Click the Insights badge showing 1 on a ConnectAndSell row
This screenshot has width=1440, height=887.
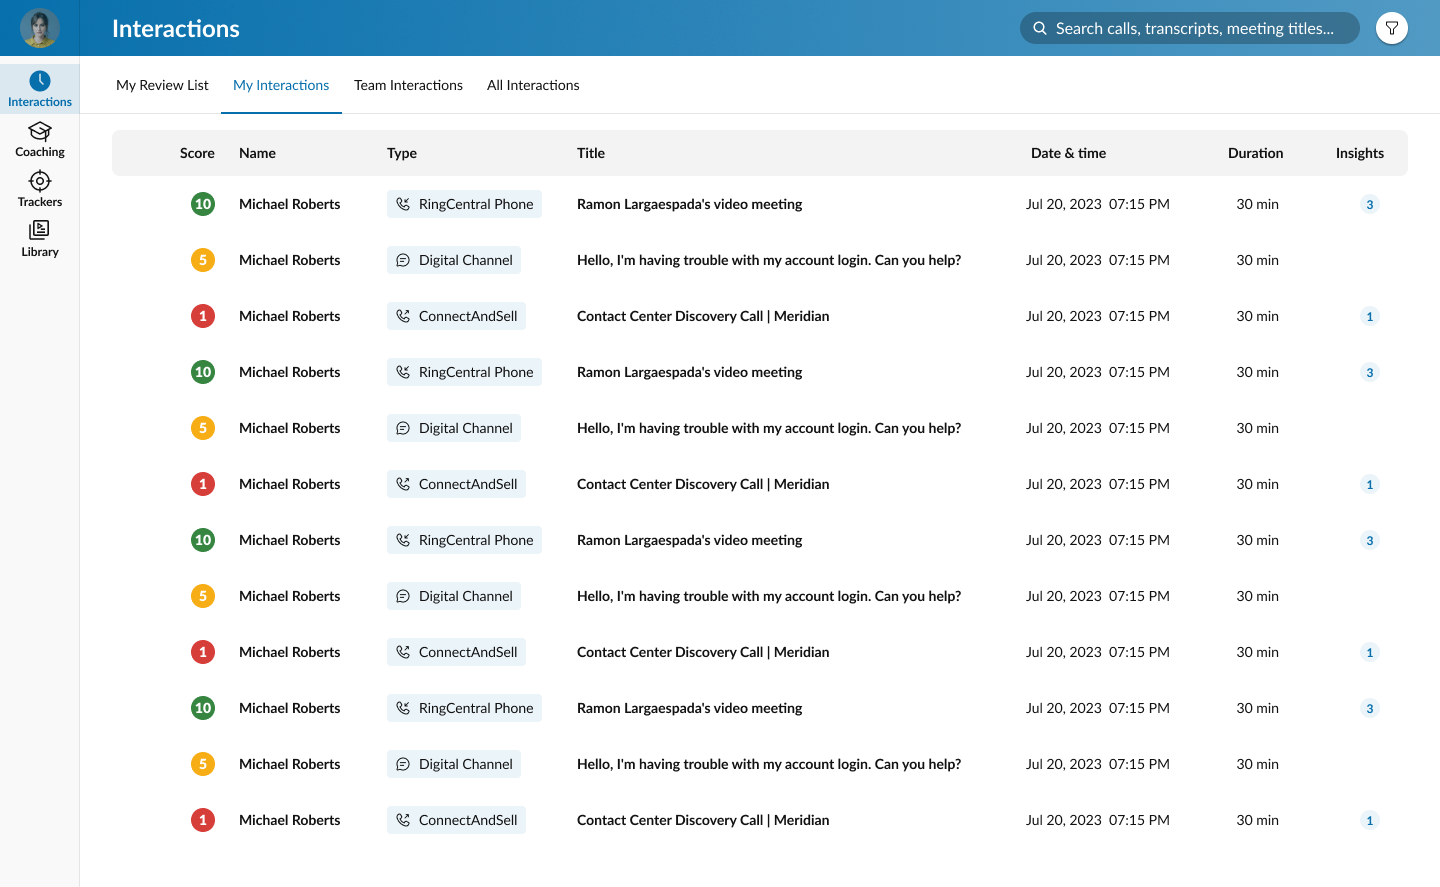click(x=1369, y=316)
